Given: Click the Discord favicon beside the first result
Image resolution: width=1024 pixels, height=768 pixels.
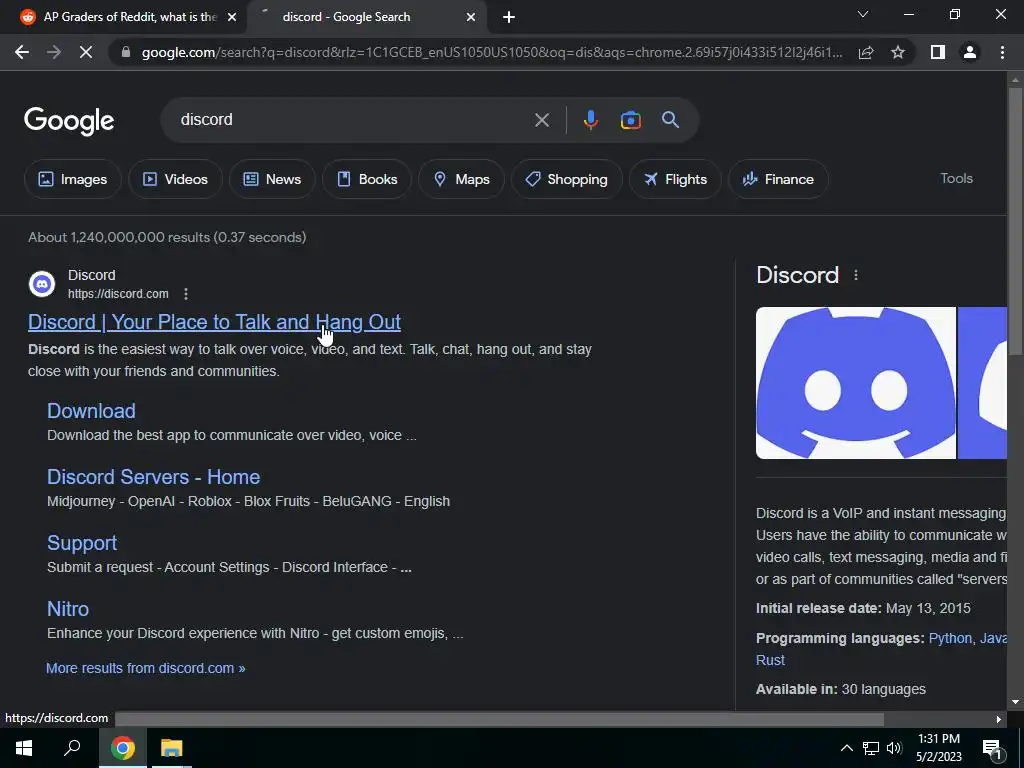Looking at the screenshot, I should tap(42, 284).
